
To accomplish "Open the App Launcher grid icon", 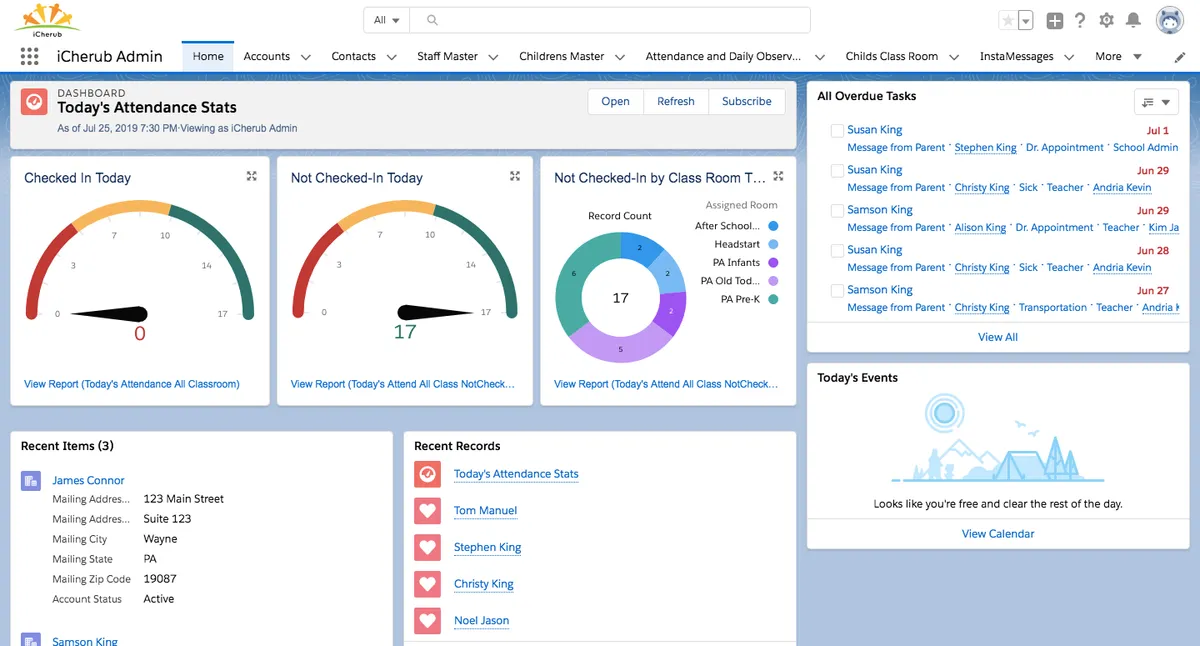I will point(29,57).
